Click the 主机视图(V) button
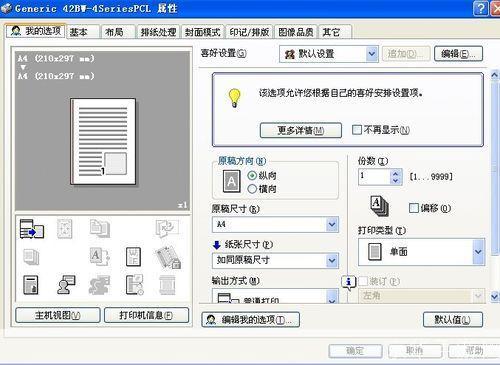The width and height of the screenshot is (500, 365). point(58,315)
